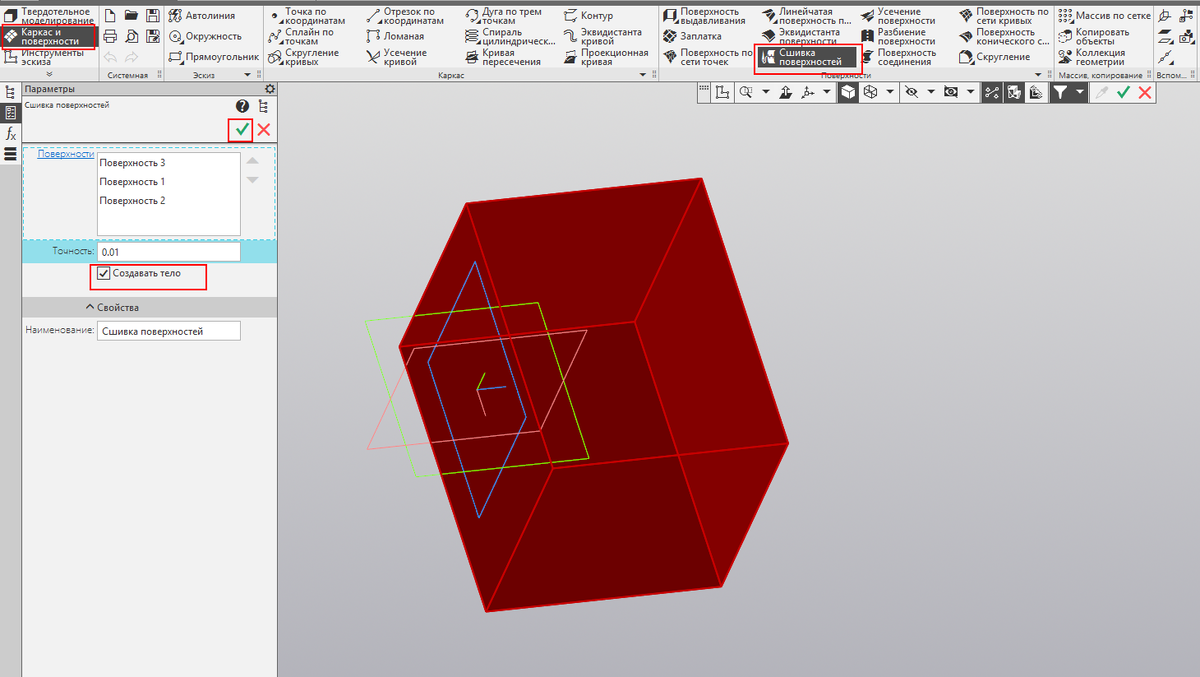Switch to Твердотельное моделирование toolset
This screenshot has height=677, width=1200.
[x=49, y=15]
